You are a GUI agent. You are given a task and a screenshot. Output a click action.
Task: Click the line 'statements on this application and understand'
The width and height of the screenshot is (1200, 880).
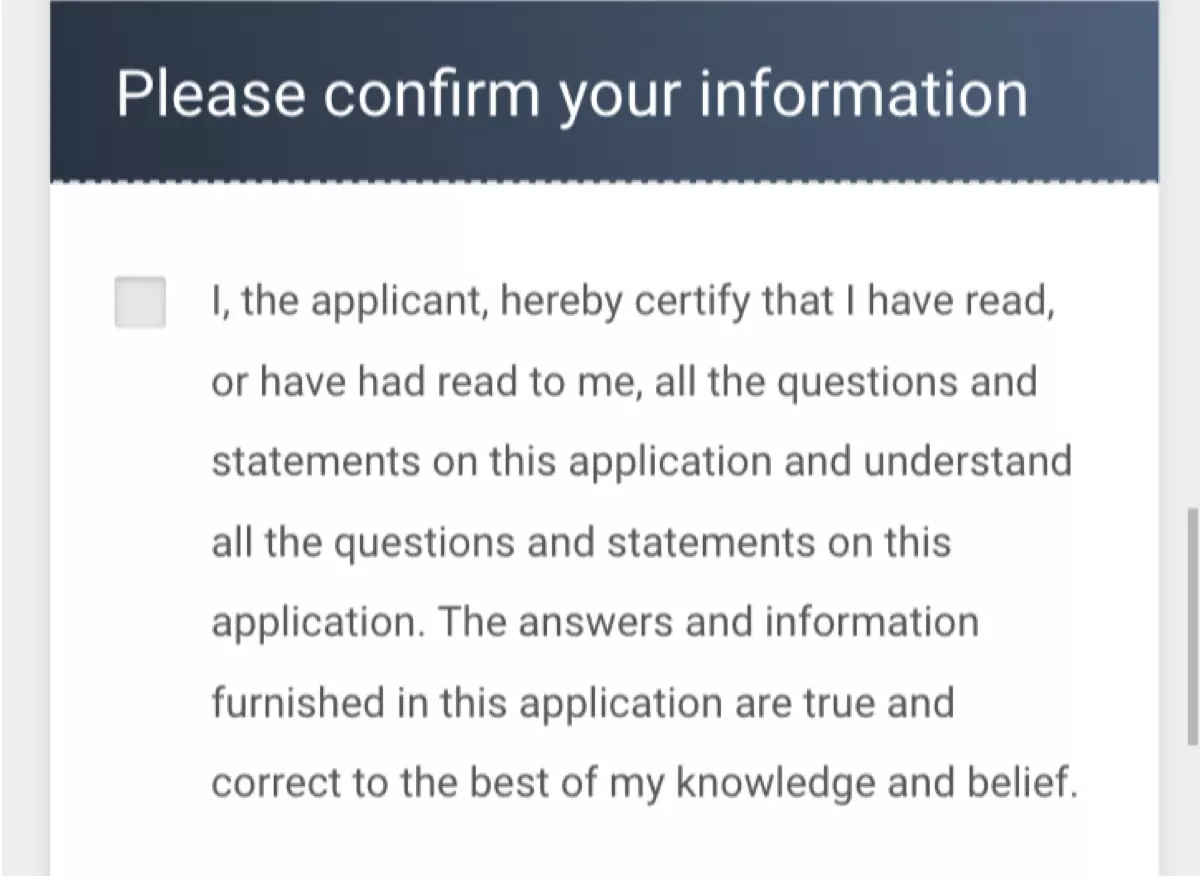(641, 462)
